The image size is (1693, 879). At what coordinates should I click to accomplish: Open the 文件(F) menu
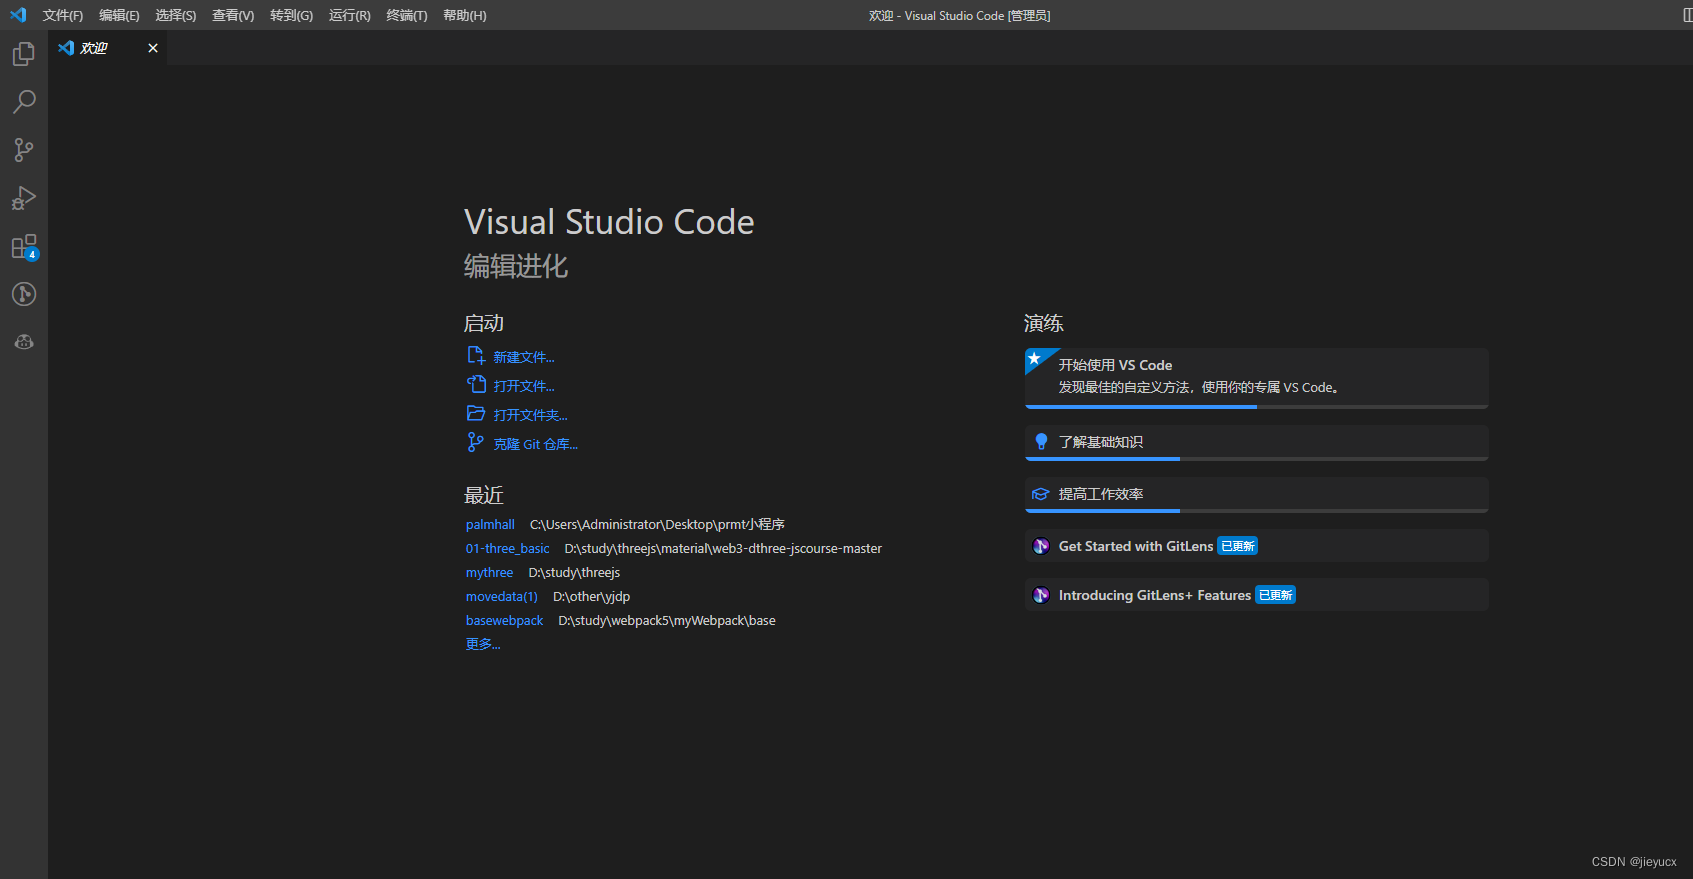click(x=63, y=15)
